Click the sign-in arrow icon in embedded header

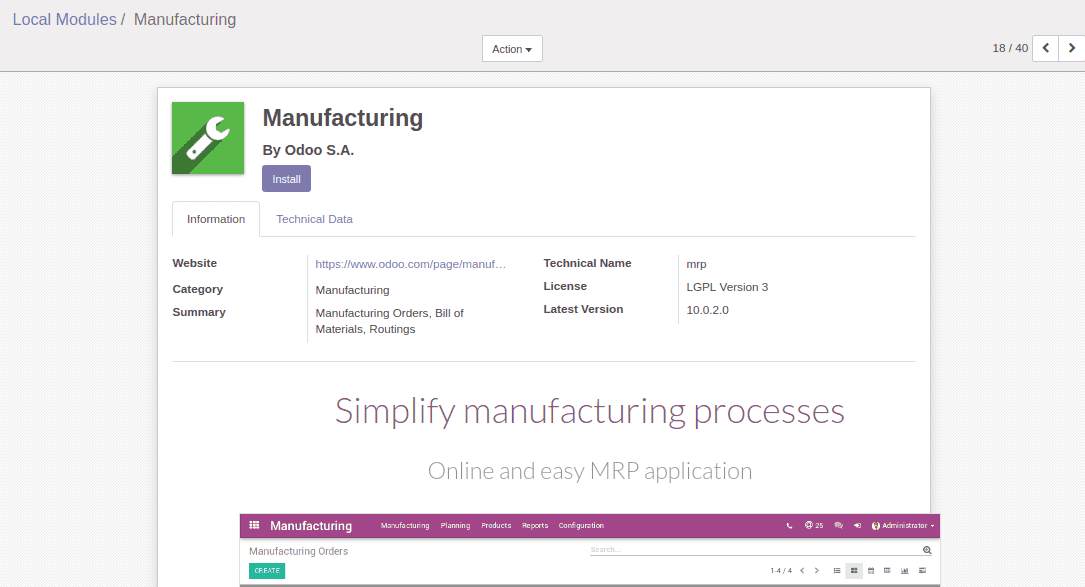tap(857, 525)
